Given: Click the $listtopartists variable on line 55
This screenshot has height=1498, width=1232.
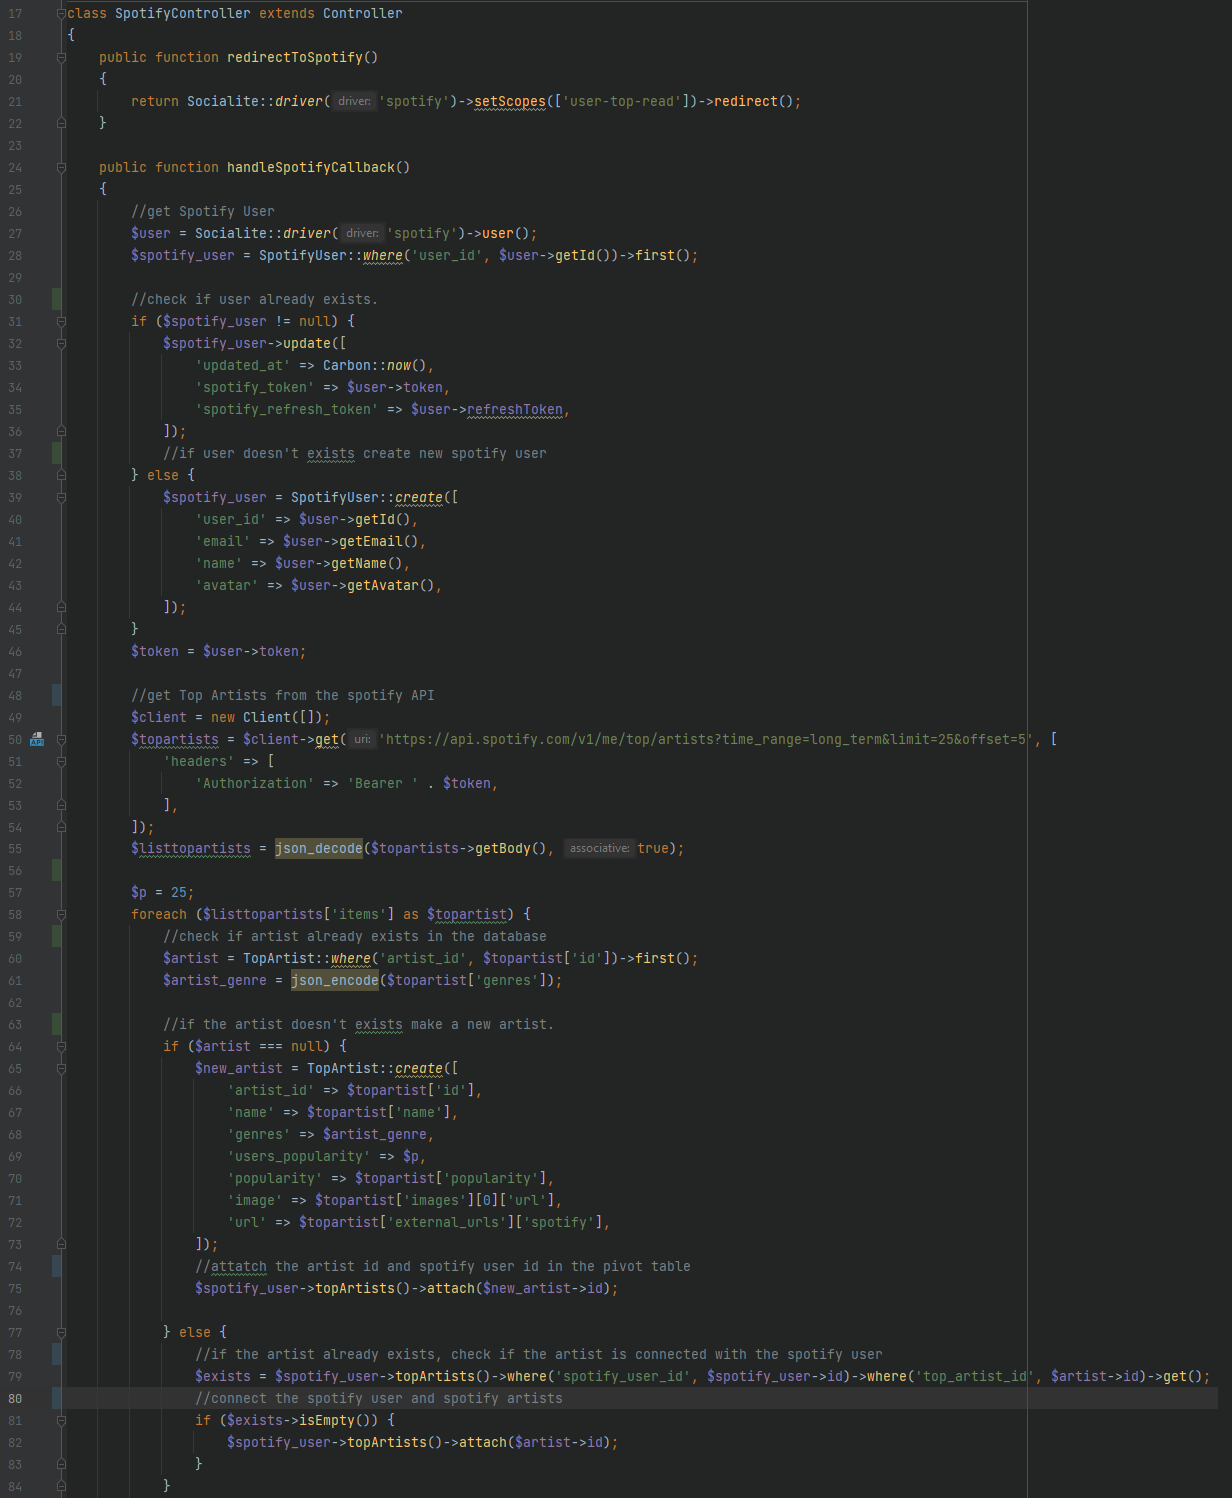Looking at the screenshot, I should (x=191, y=849).
